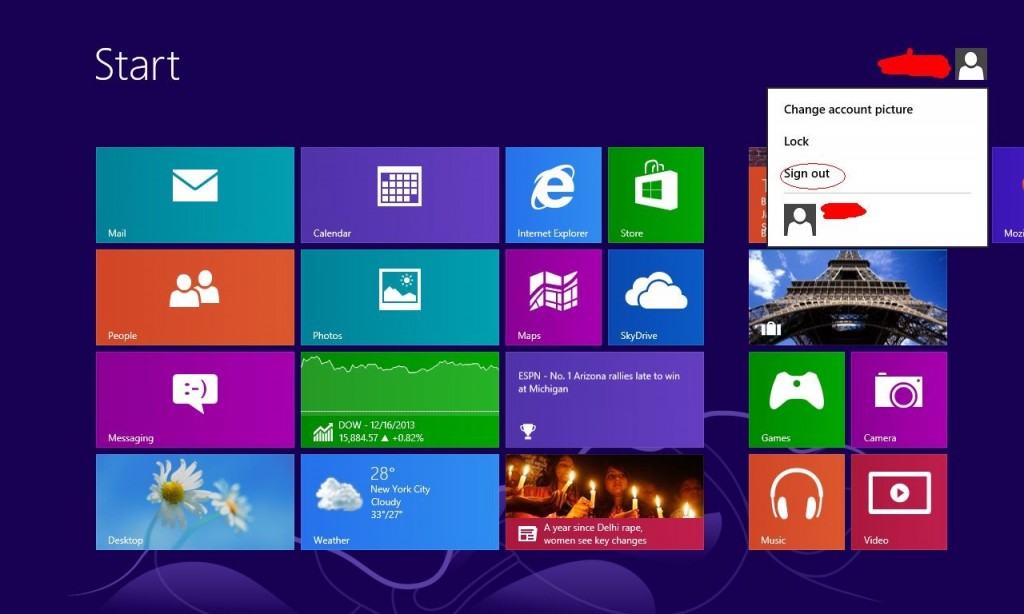Select Lock from the account menu
The height and width of the screenshot is (614, 1024).
click(796, 141)
